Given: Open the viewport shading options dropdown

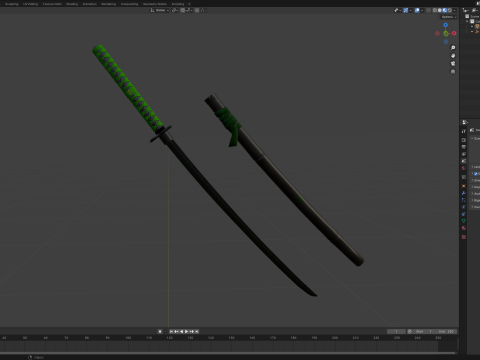Looking at the screenshot, I should [454, 10].
